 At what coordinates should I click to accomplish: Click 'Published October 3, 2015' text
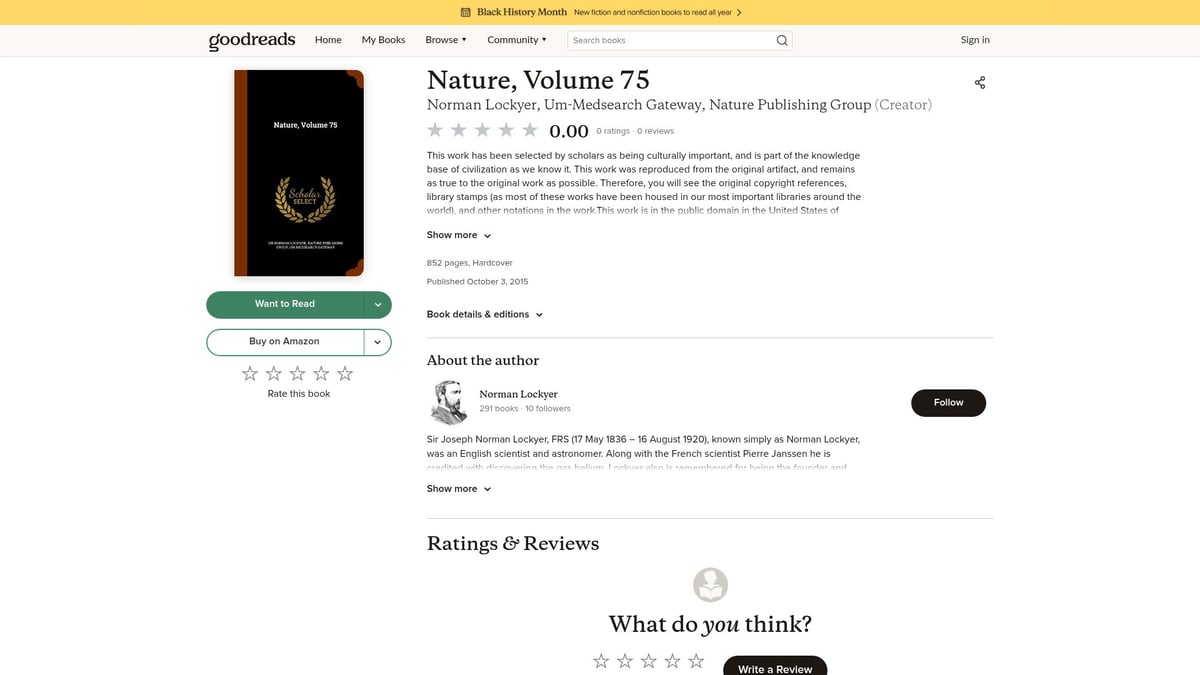coord(477,282)
